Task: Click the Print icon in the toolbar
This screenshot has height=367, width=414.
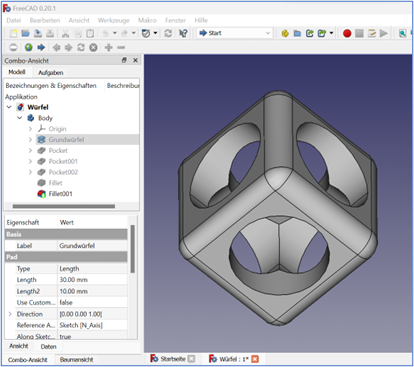Action: point(50,33)
